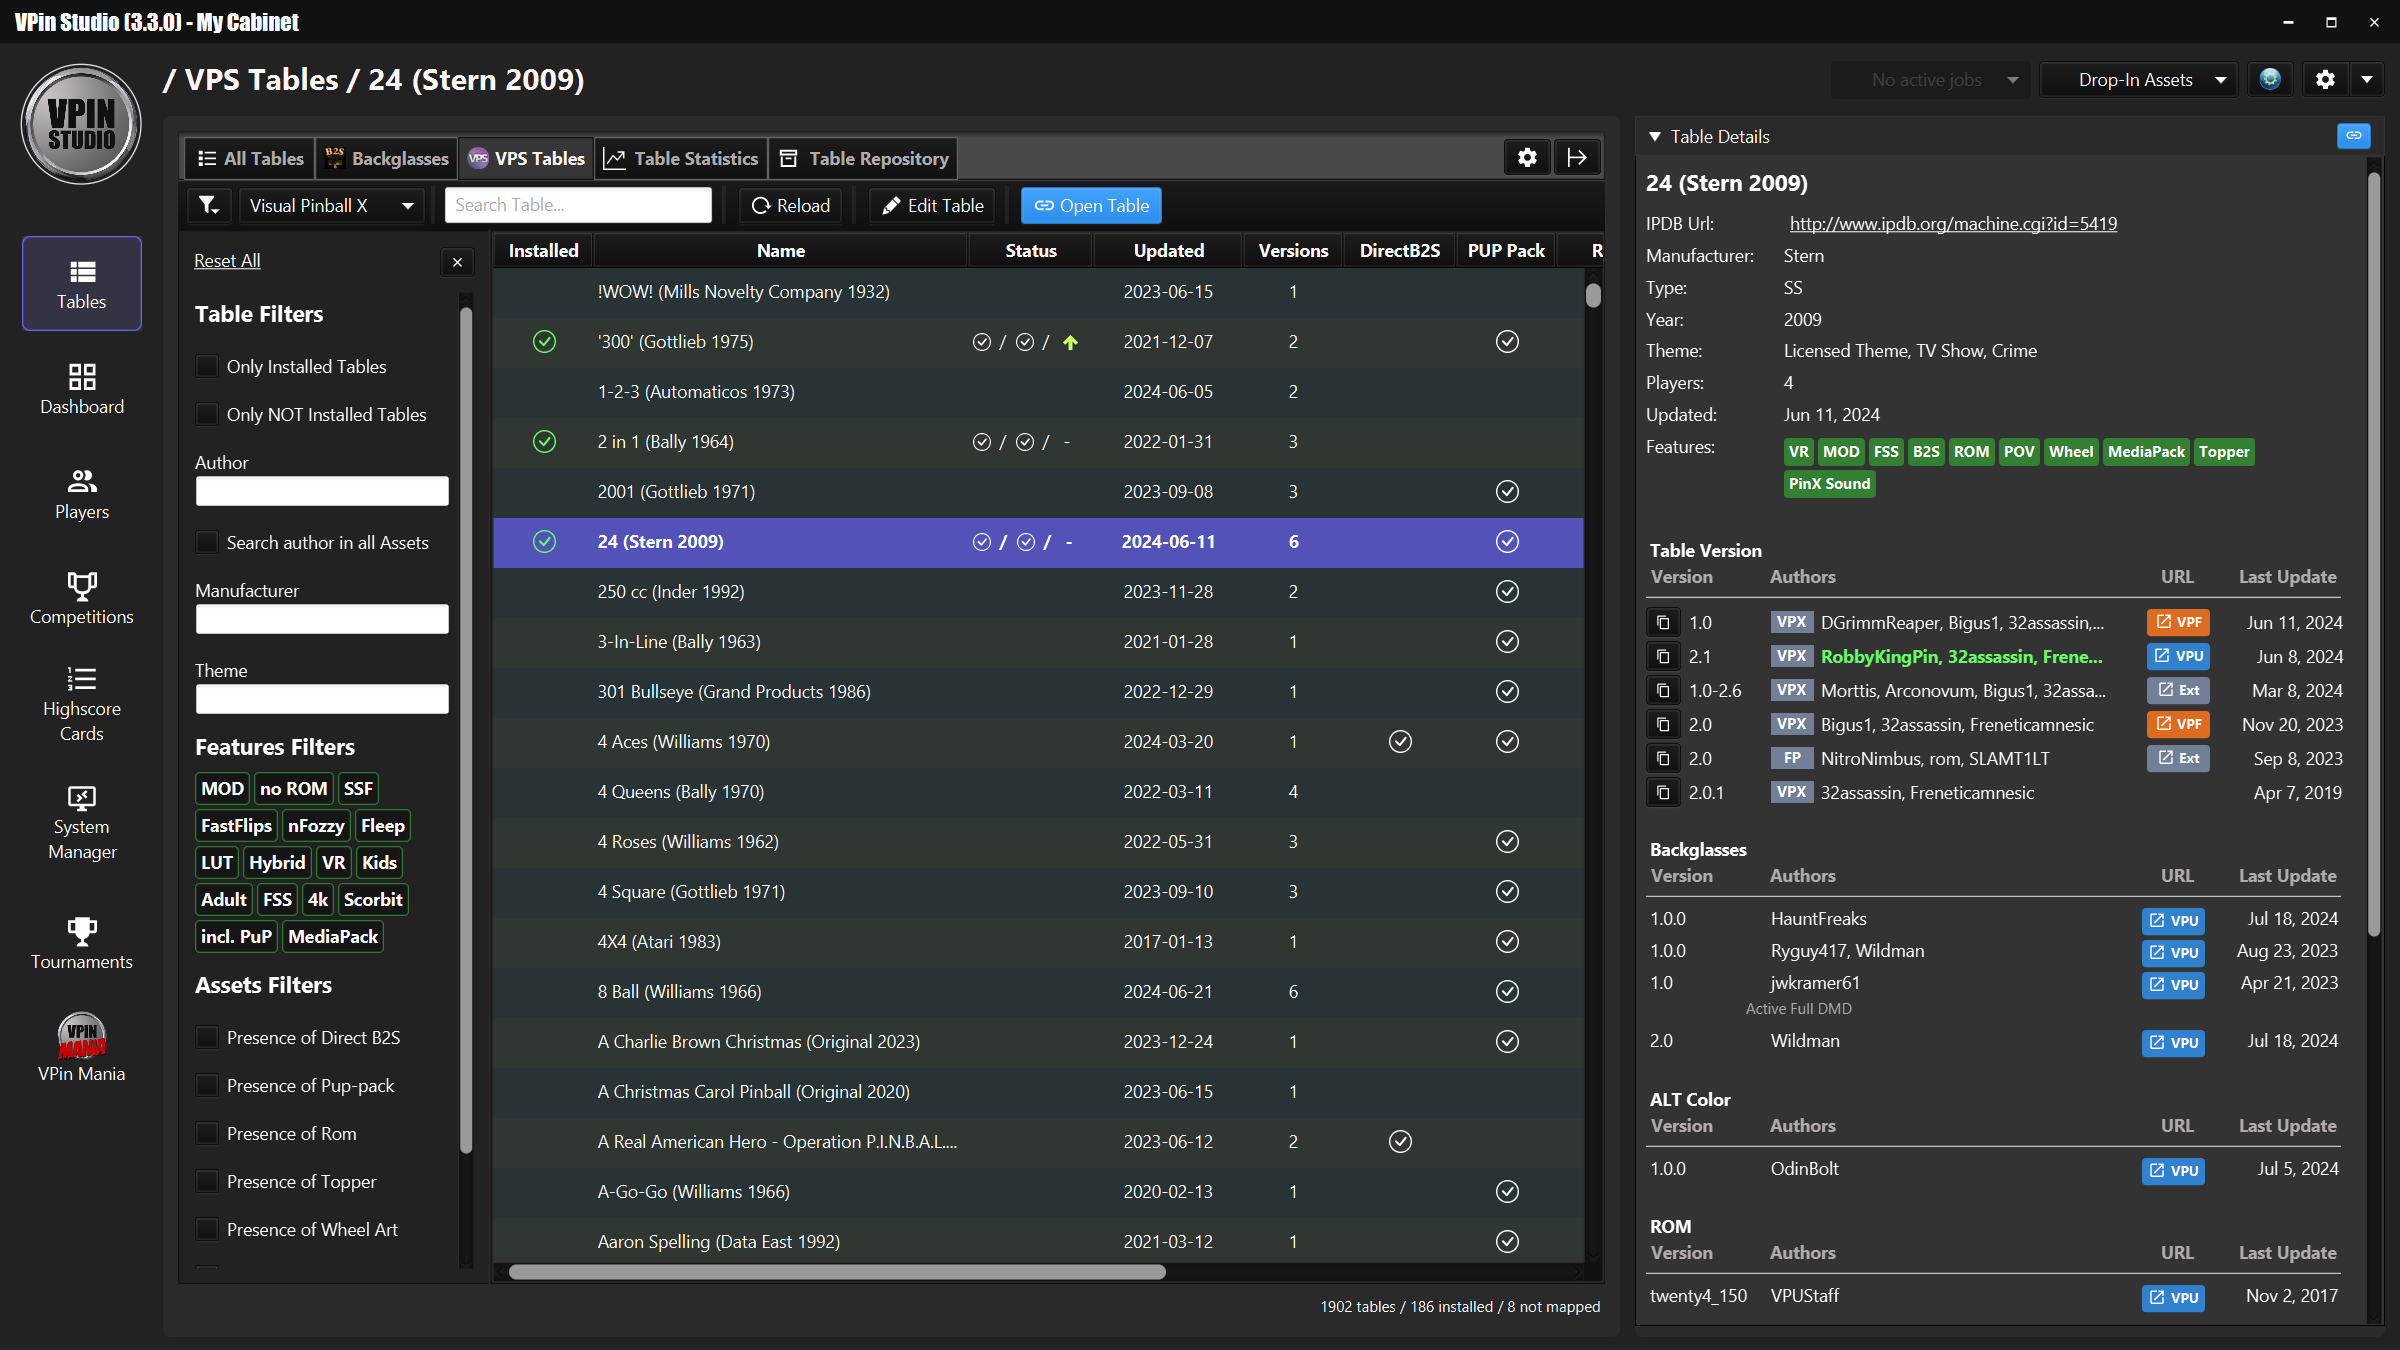Enable Only Installed Tables checkbox
The image size is (2400, 1350).
click(x=207, y=367)
